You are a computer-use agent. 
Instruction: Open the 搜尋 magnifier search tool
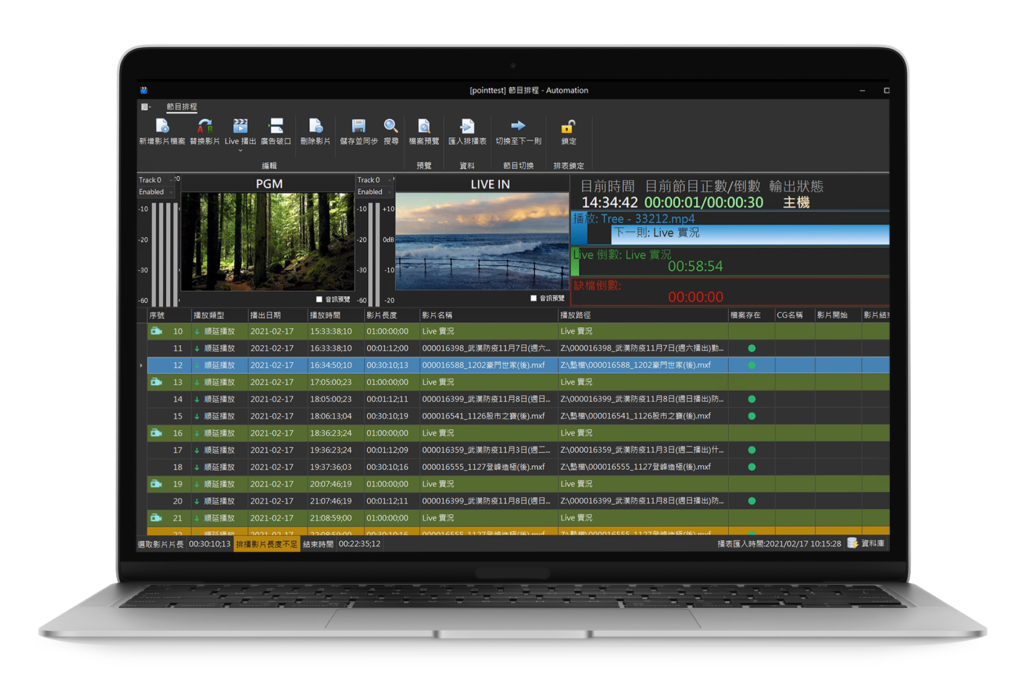pos(391,126)
